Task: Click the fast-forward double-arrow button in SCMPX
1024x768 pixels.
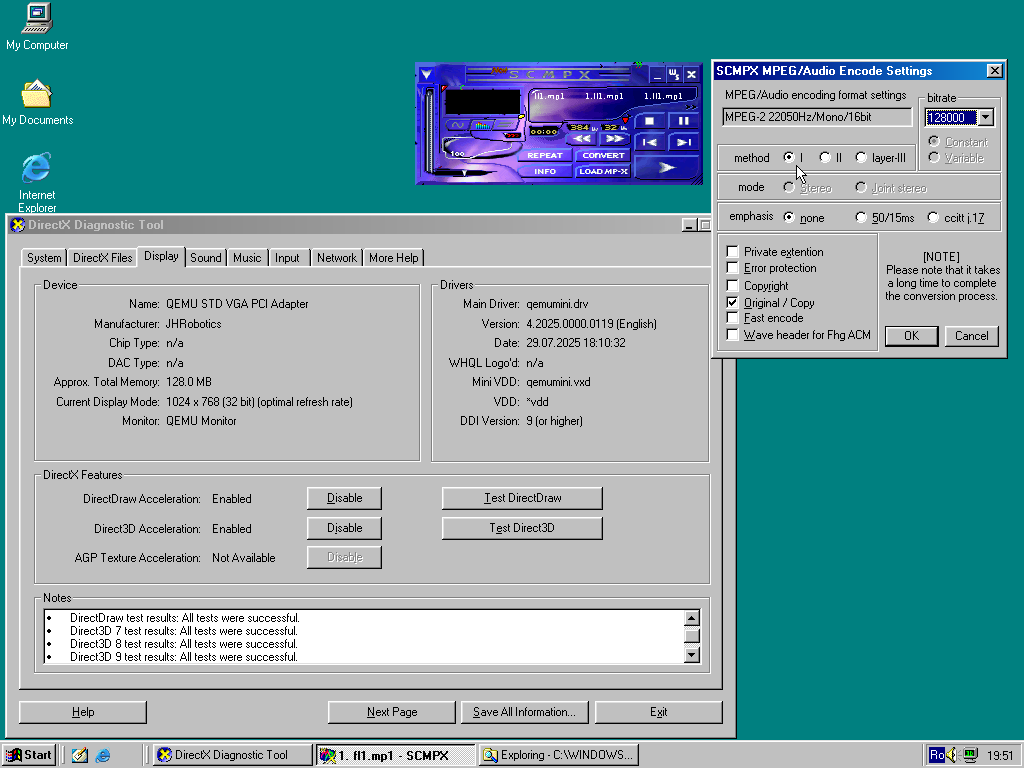Action: click(x=613, y=140)
